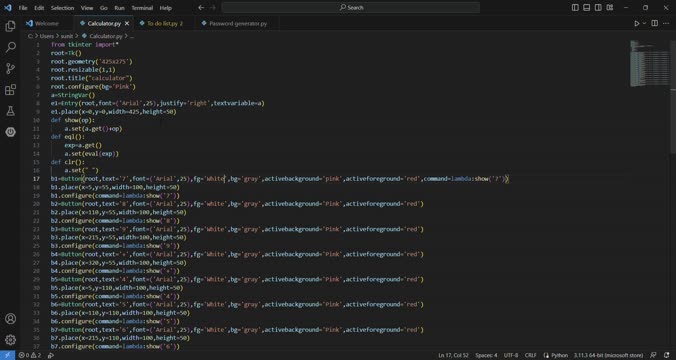Toggle the secondary side bar layout button
This screenshot has width=676, height=360.
[598, 7]
